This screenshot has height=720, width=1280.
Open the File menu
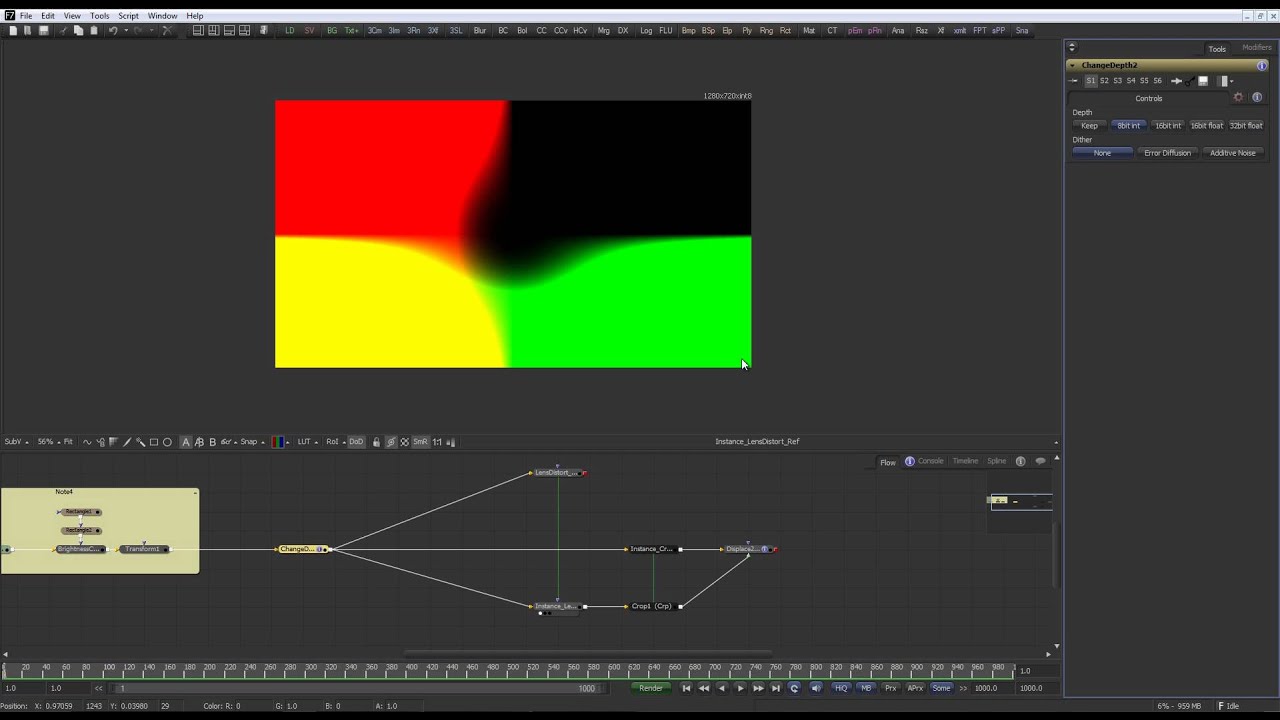click(26, 16)
